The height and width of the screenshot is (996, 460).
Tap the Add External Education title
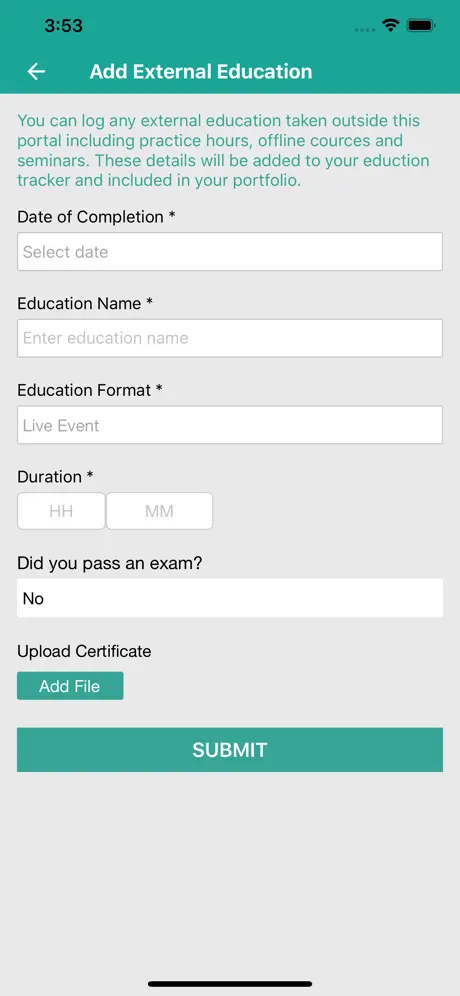(x=201, y=71)
